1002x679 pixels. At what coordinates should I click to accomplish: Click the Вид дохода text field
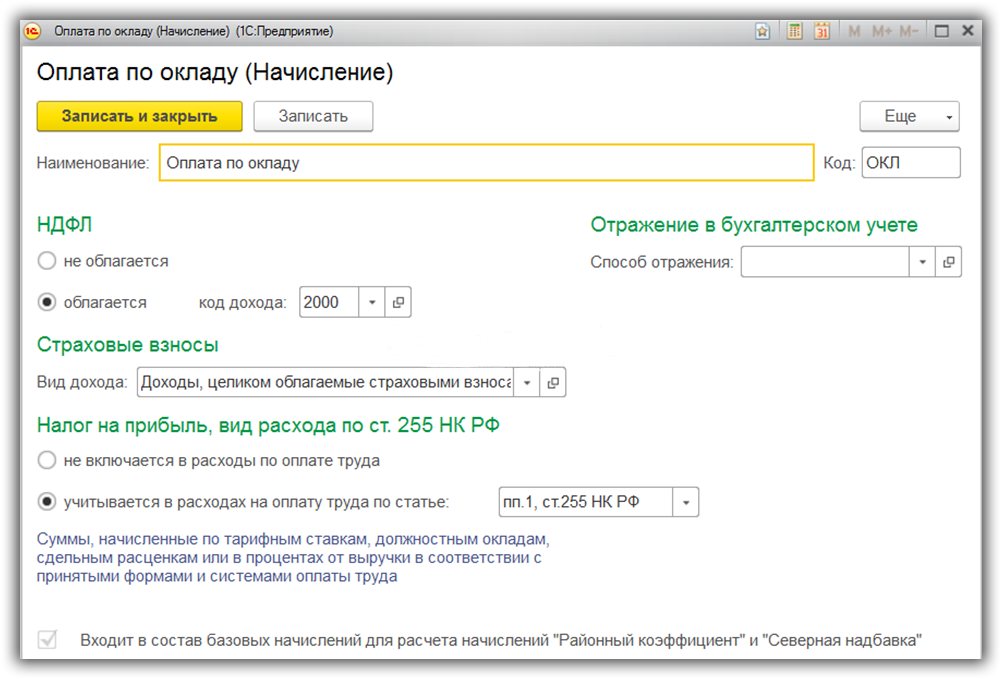(x=325, y=382)
